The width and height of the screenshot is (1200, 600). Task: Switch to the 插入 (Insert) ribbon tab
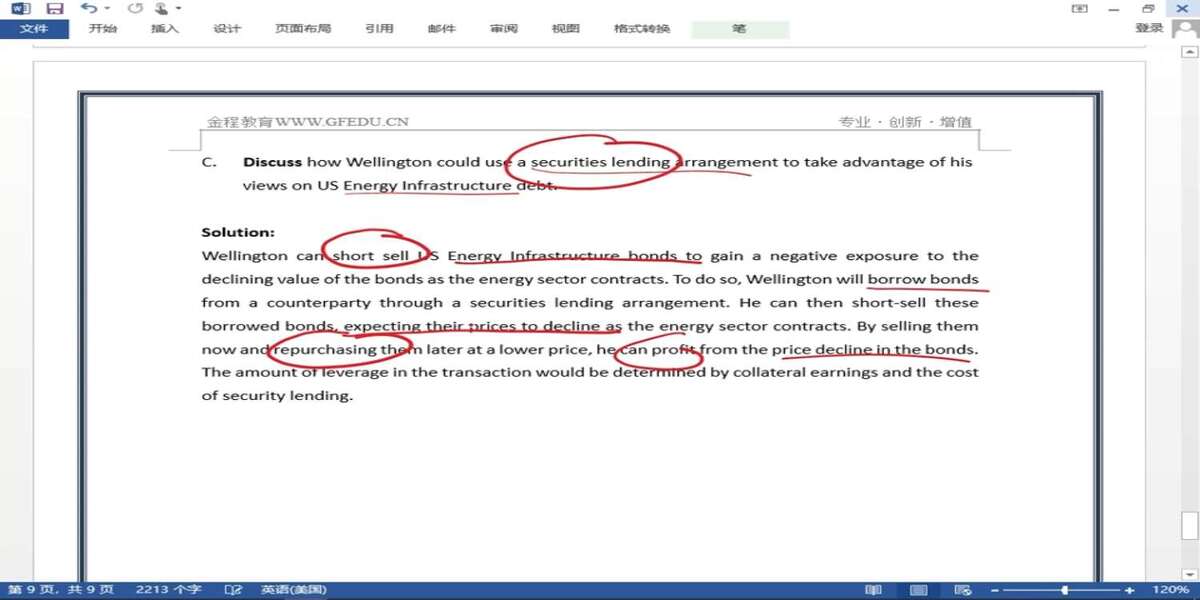[x=165, y=29]
